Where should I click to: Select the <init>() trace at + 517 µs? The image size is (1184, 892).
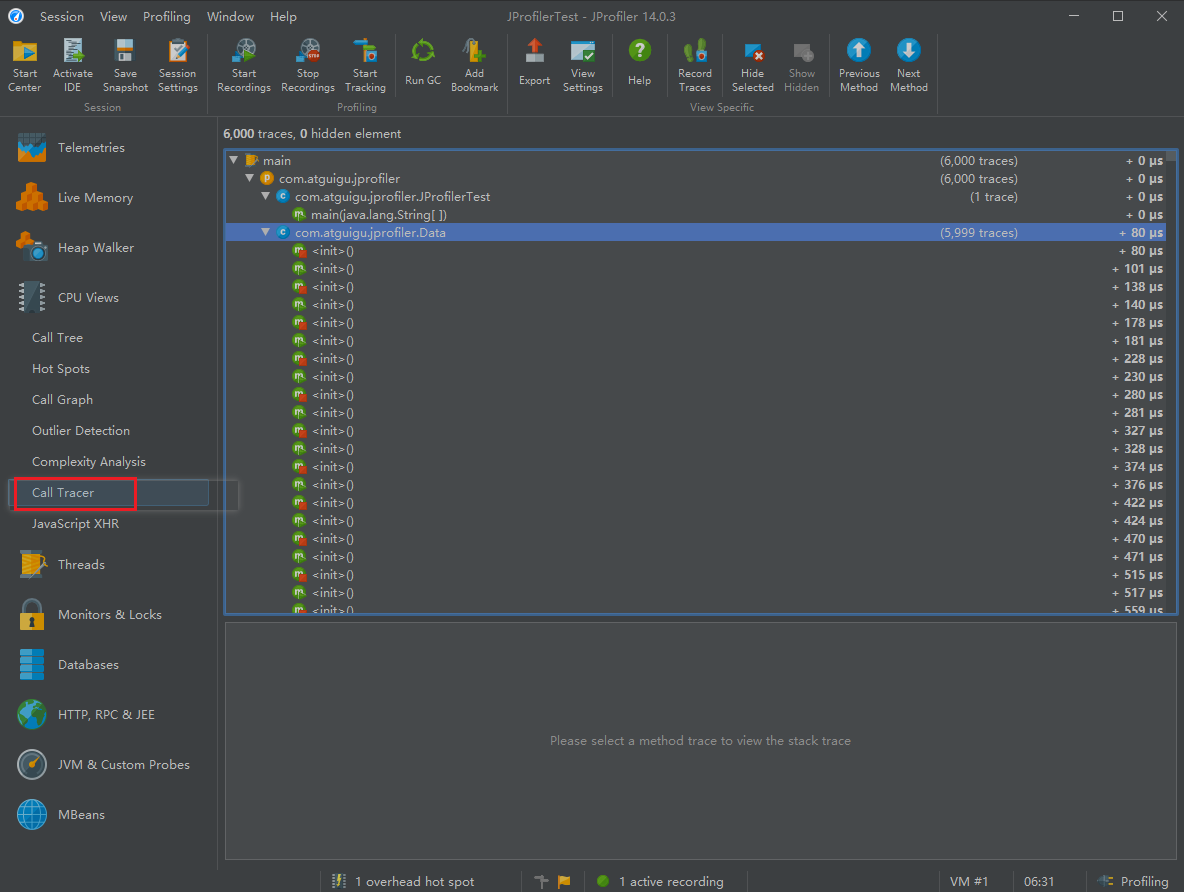(x=695, y=593)
